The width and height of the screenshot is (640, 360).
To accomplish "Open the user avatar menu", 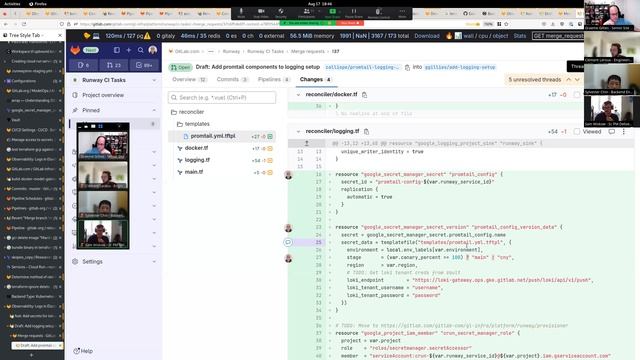I will (153, 50).
